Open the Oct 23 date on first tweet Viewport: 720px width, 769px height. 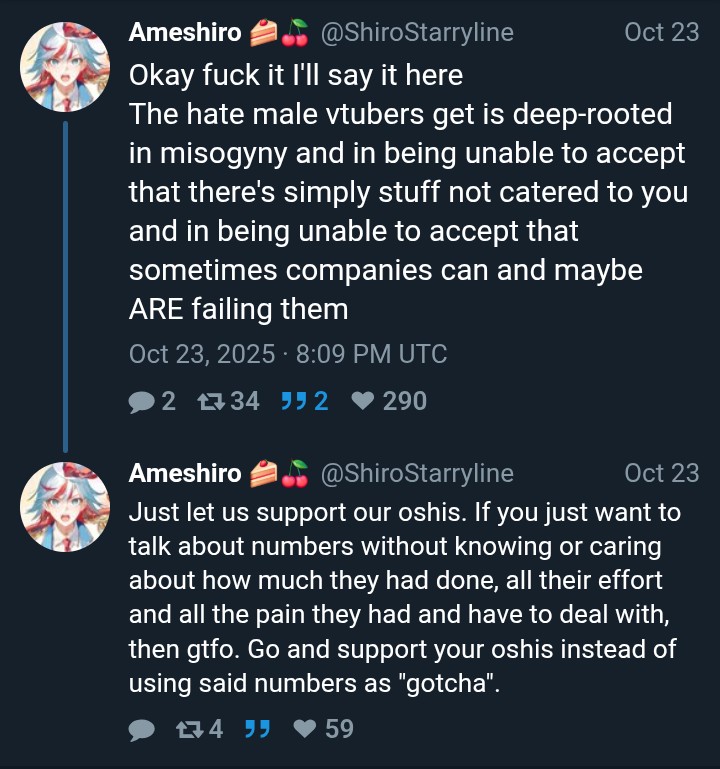[661, 32]
